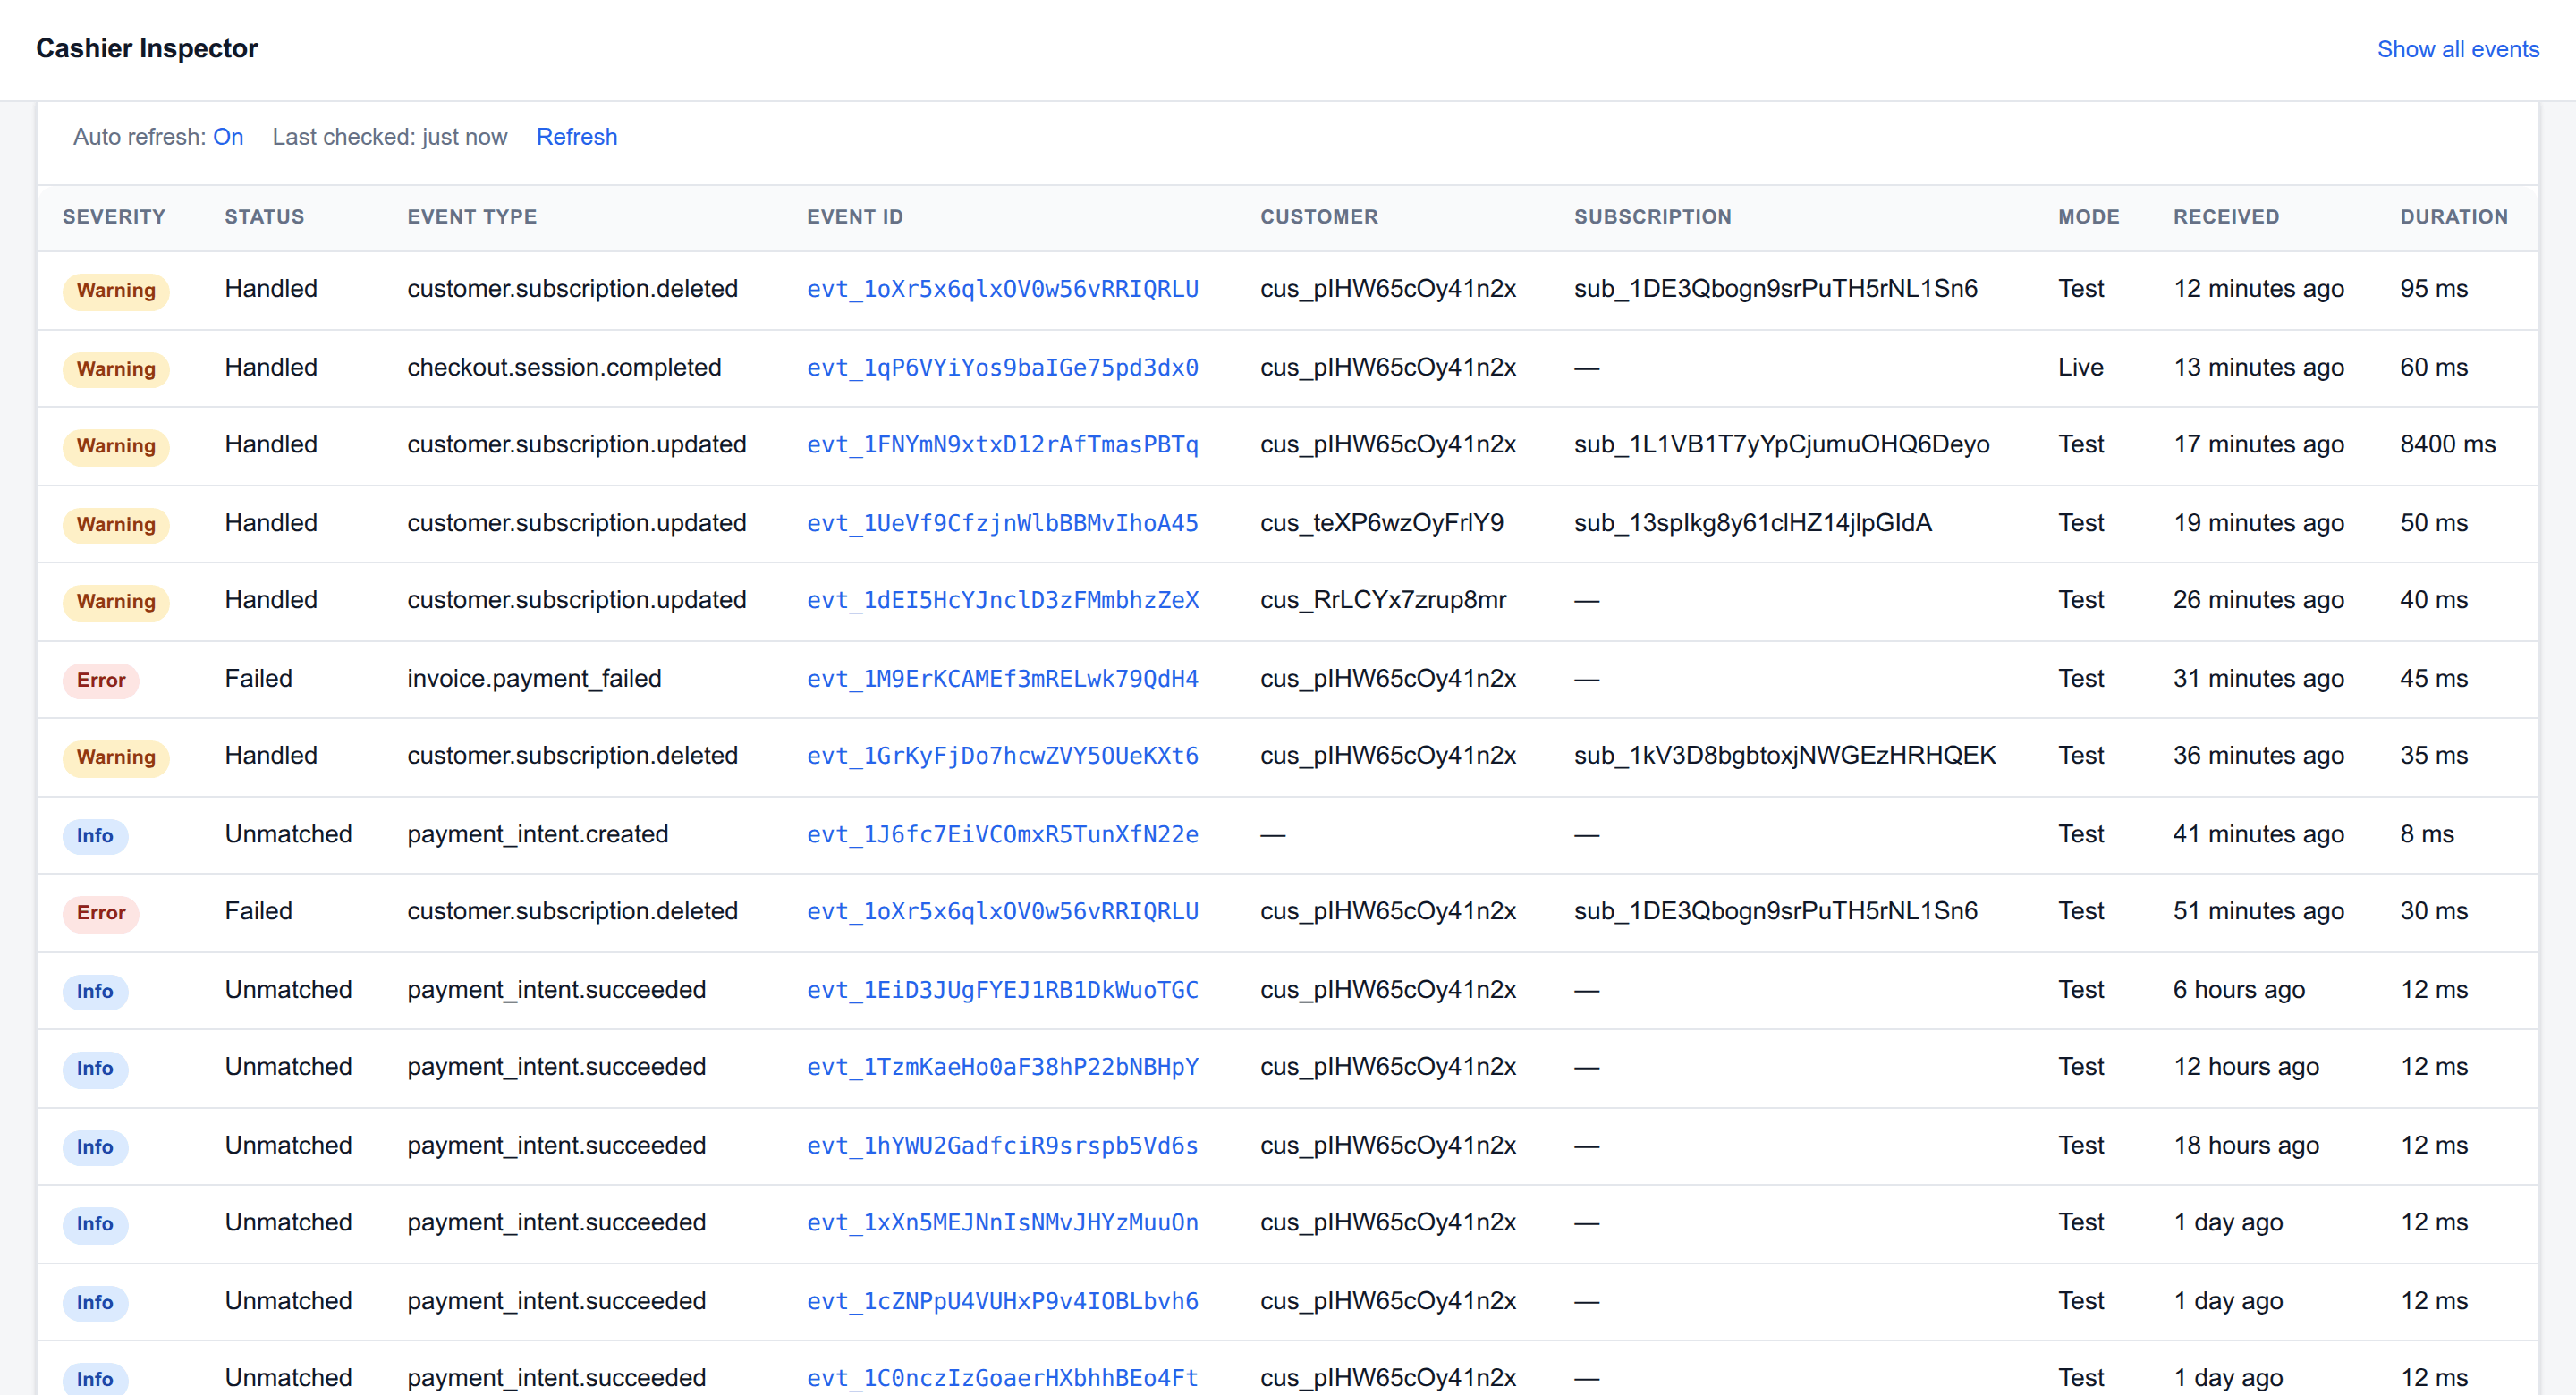Screen dimensions: 2576x1395
Task: Open event evt_1cZNPpU4VUHxP9v4IOBLbvh6
Action: [1002, 1301]
